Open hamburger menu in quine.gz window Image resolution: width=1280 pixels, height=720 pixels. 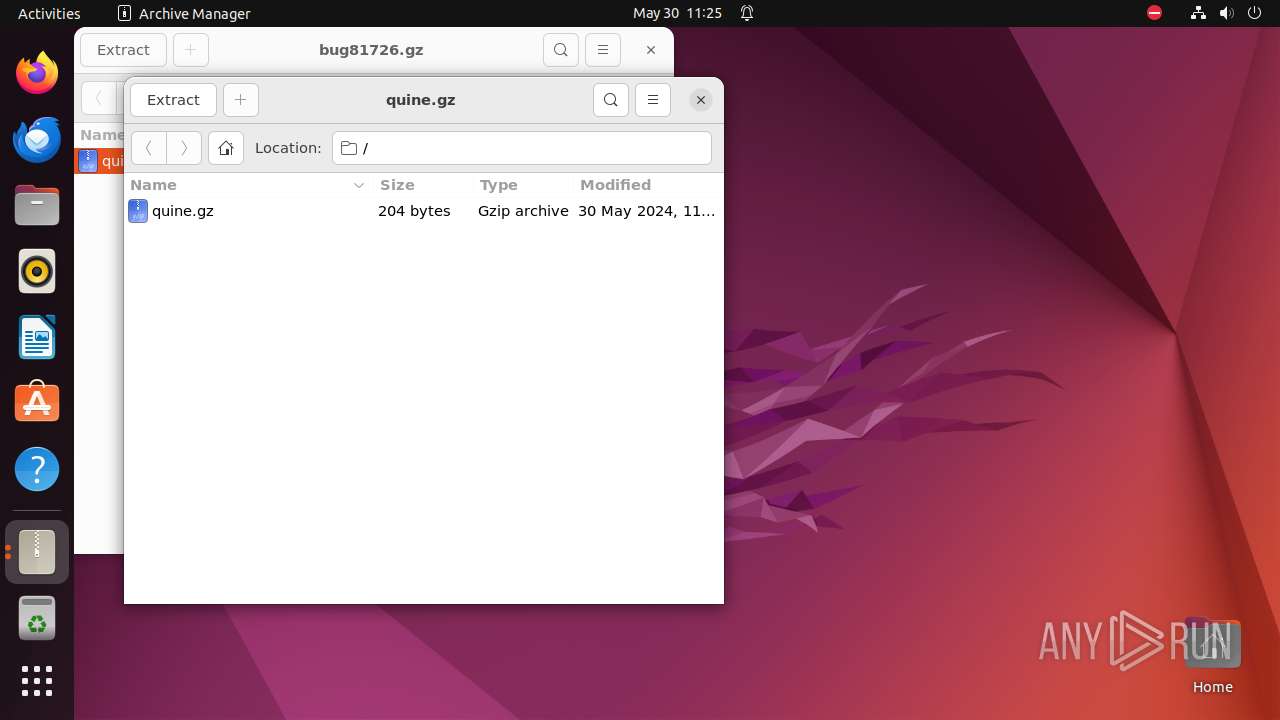coord(653,100)
